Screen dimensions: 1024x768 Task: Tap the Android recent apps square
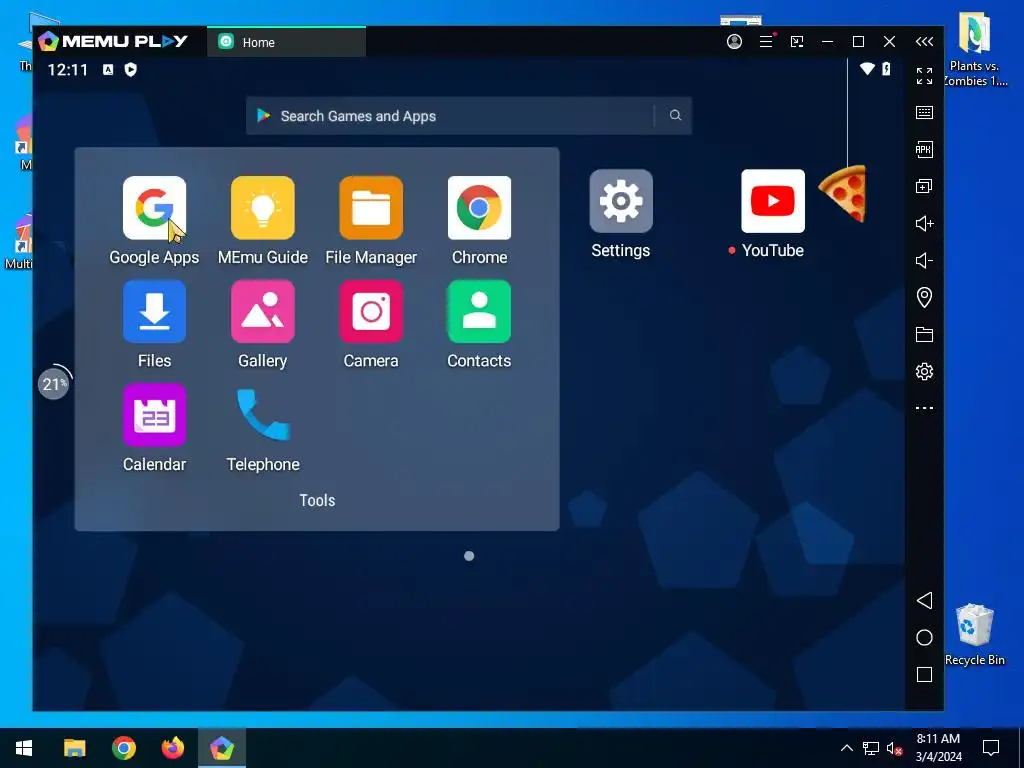tap(924, 675)
